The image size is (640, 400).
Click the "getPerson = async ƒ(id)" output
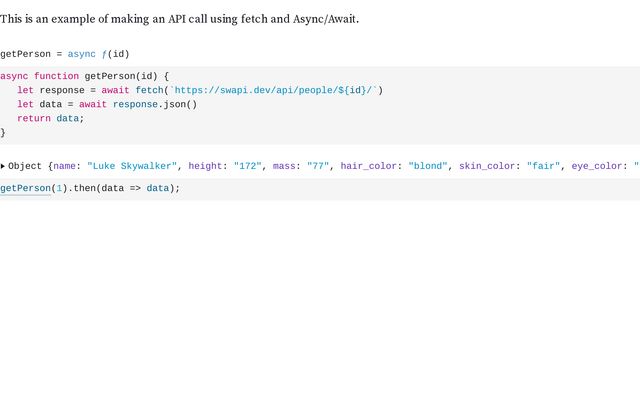coord(65,54)
